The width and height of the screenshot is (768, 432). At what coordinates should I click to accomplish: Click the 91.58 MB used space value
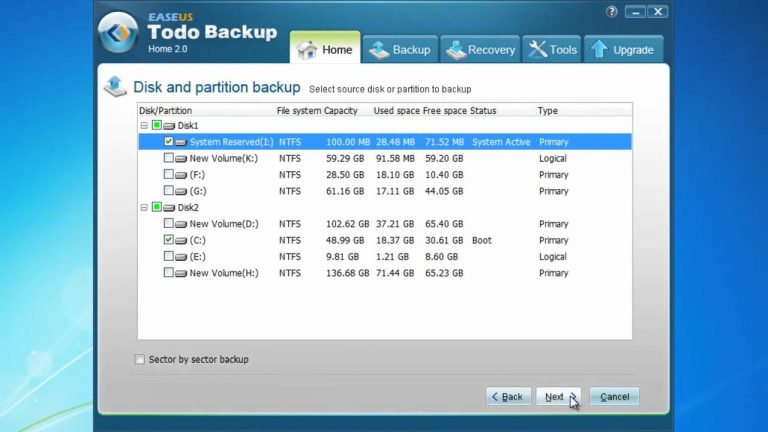[395, 159]
